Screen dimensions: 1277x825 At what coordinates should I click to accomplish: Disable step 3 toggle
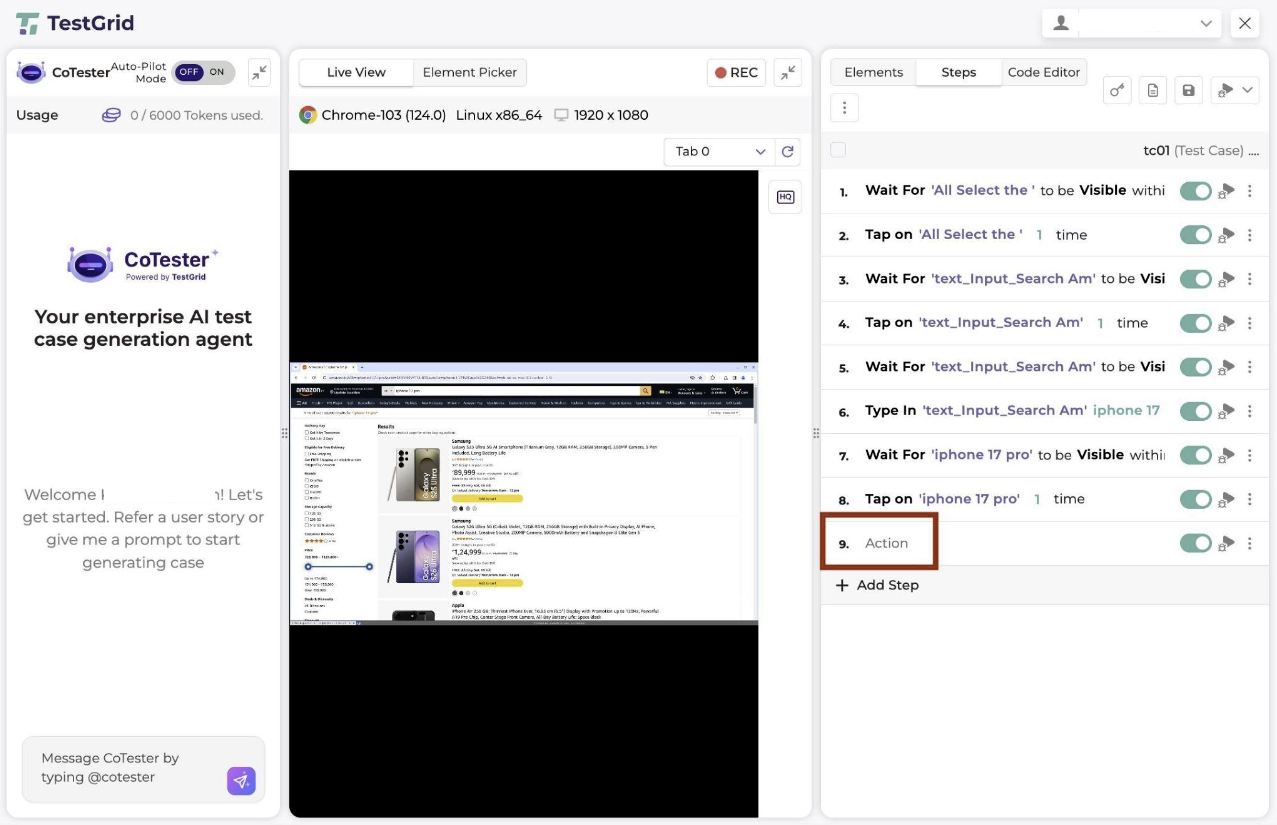coord(1195,279)
